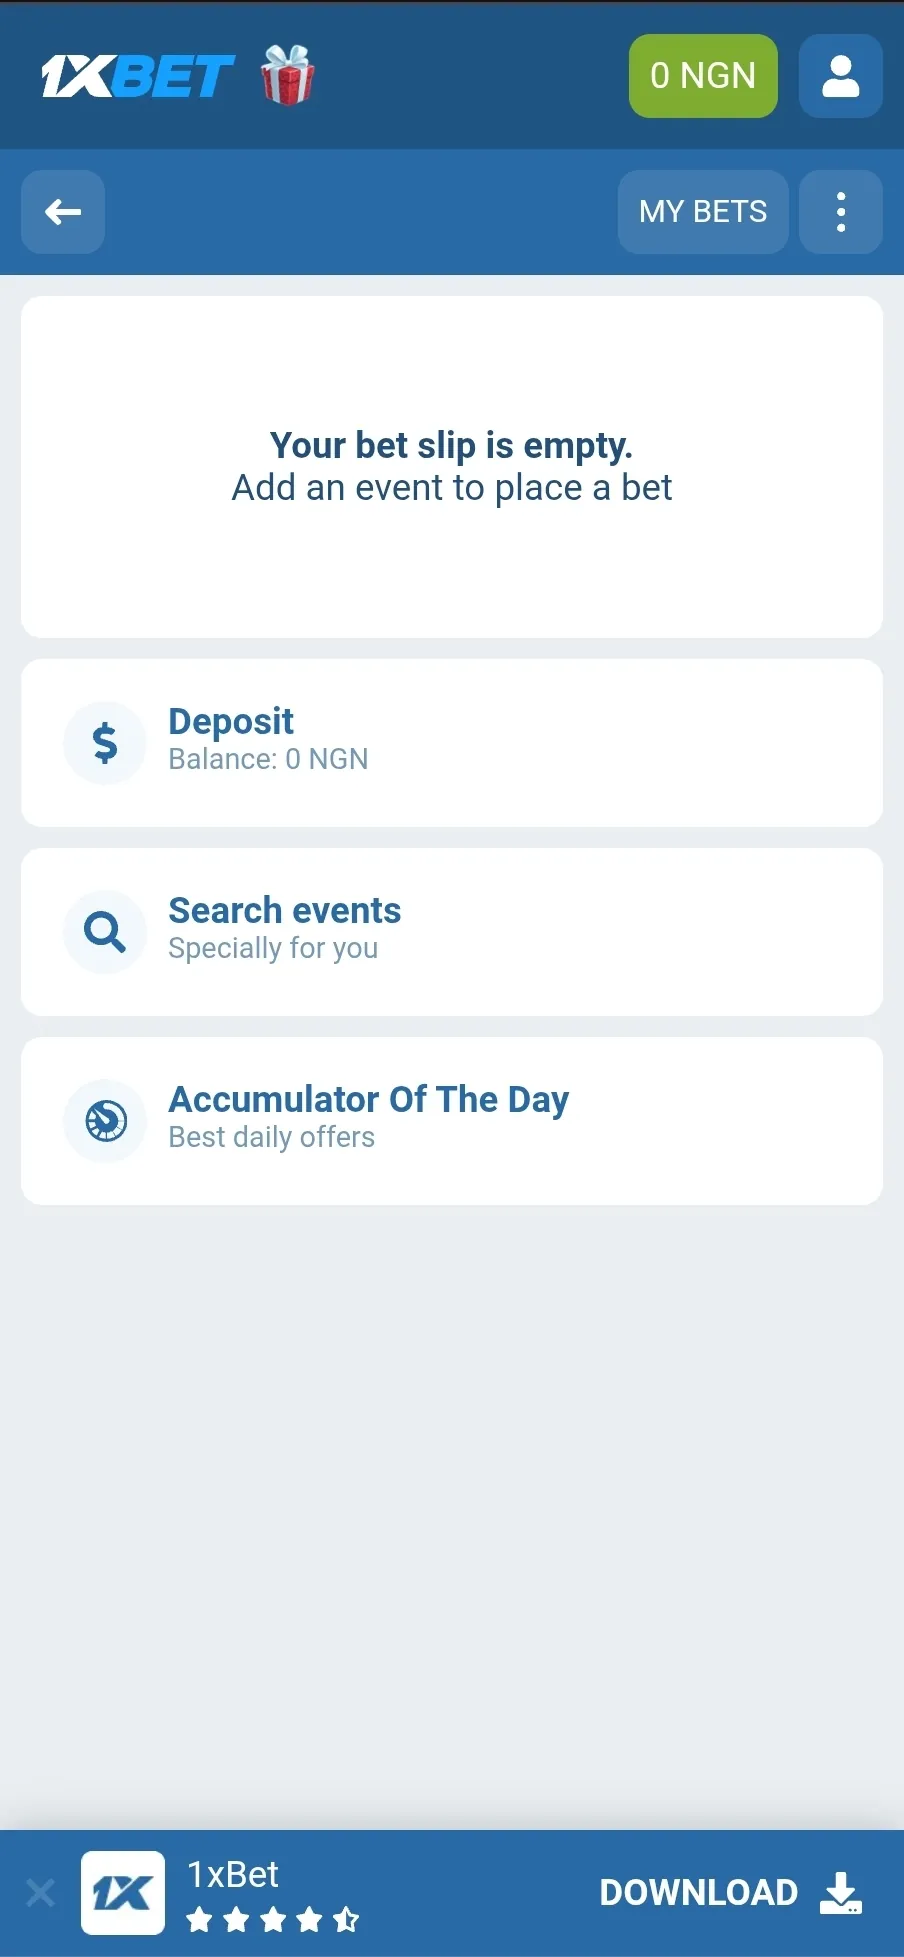Open the MY BETS tab
This screenshot has width=904, height=1957.
coord(703,212)
